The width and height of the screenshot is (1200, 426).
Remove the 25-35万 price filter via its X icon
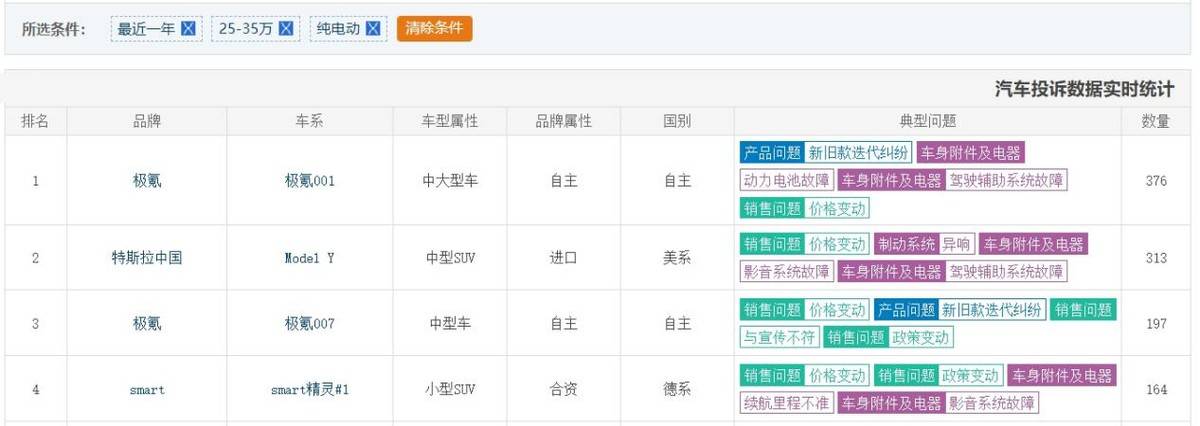(285, 29)
